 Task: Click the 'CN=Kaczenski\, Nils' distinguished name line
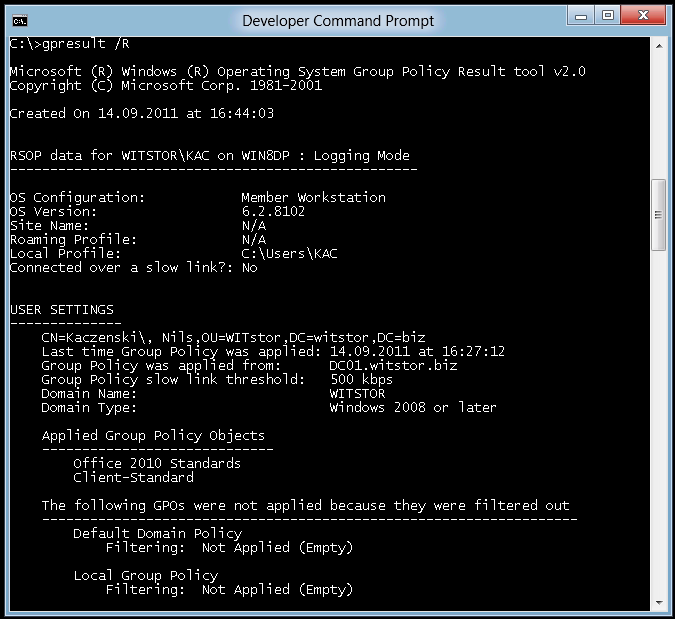point(233,337)
